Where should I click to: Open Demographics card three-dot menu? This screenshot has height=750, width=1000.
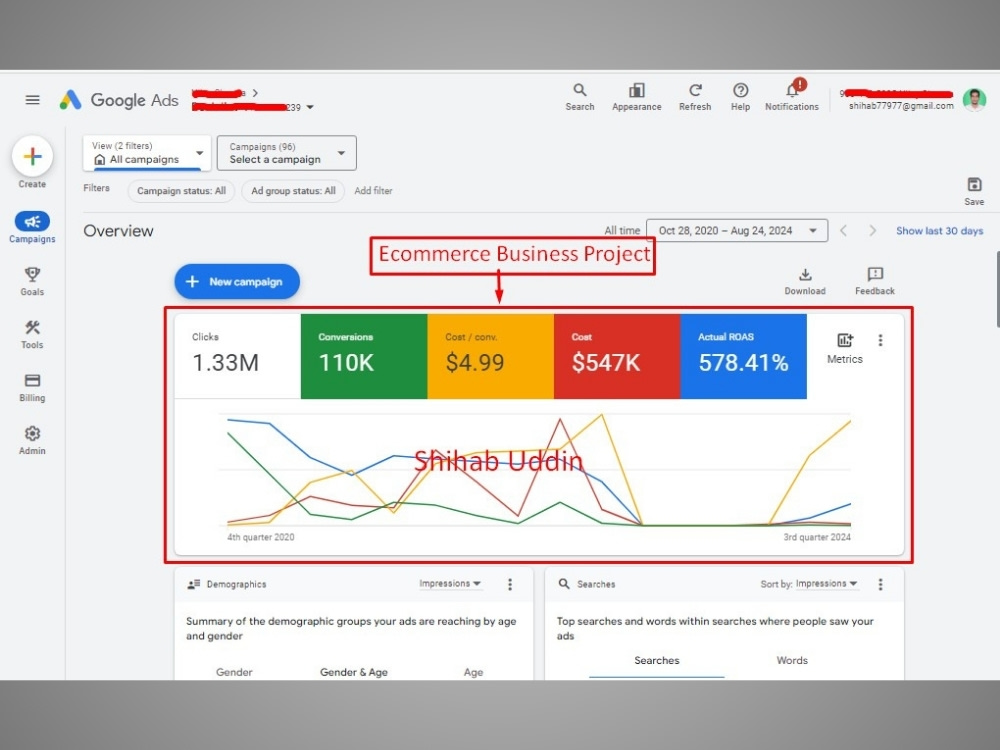click(510, 584)
